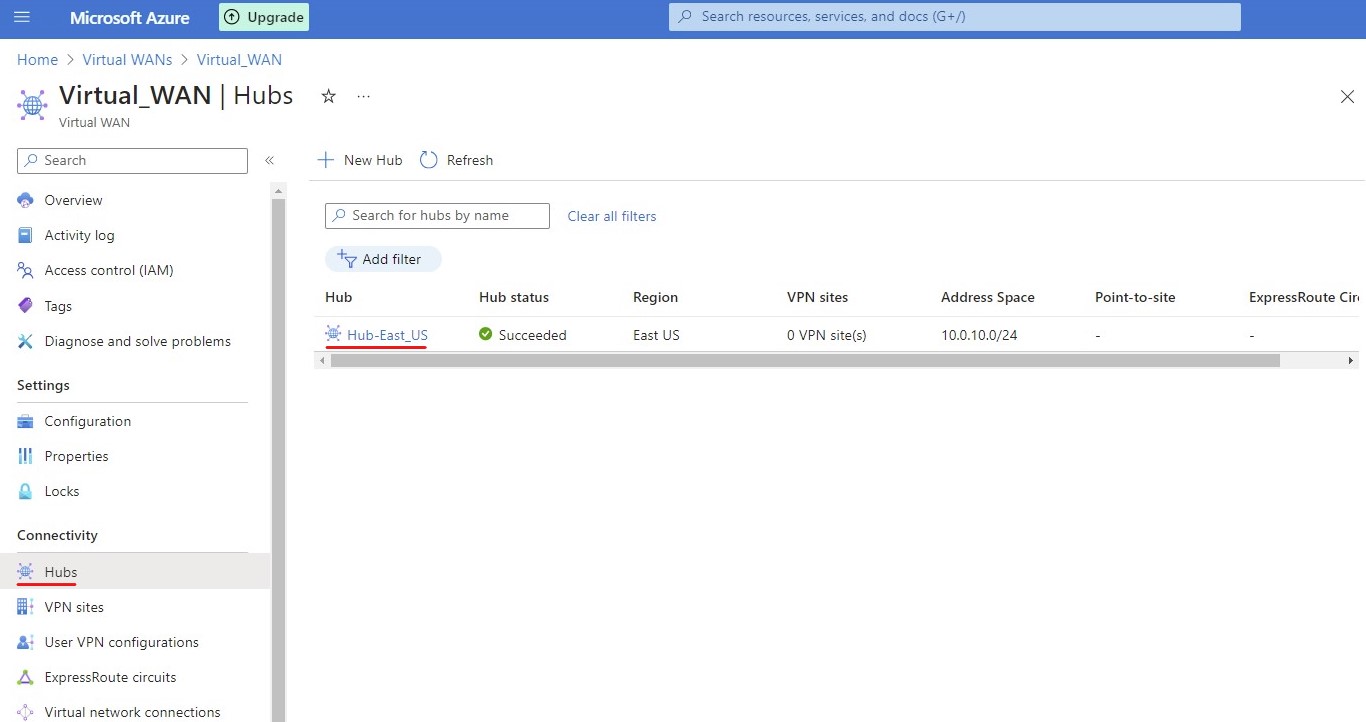Open Diagnose and solve problems
This screenshot has width=1366, height=722.
[x=137, y=341]
